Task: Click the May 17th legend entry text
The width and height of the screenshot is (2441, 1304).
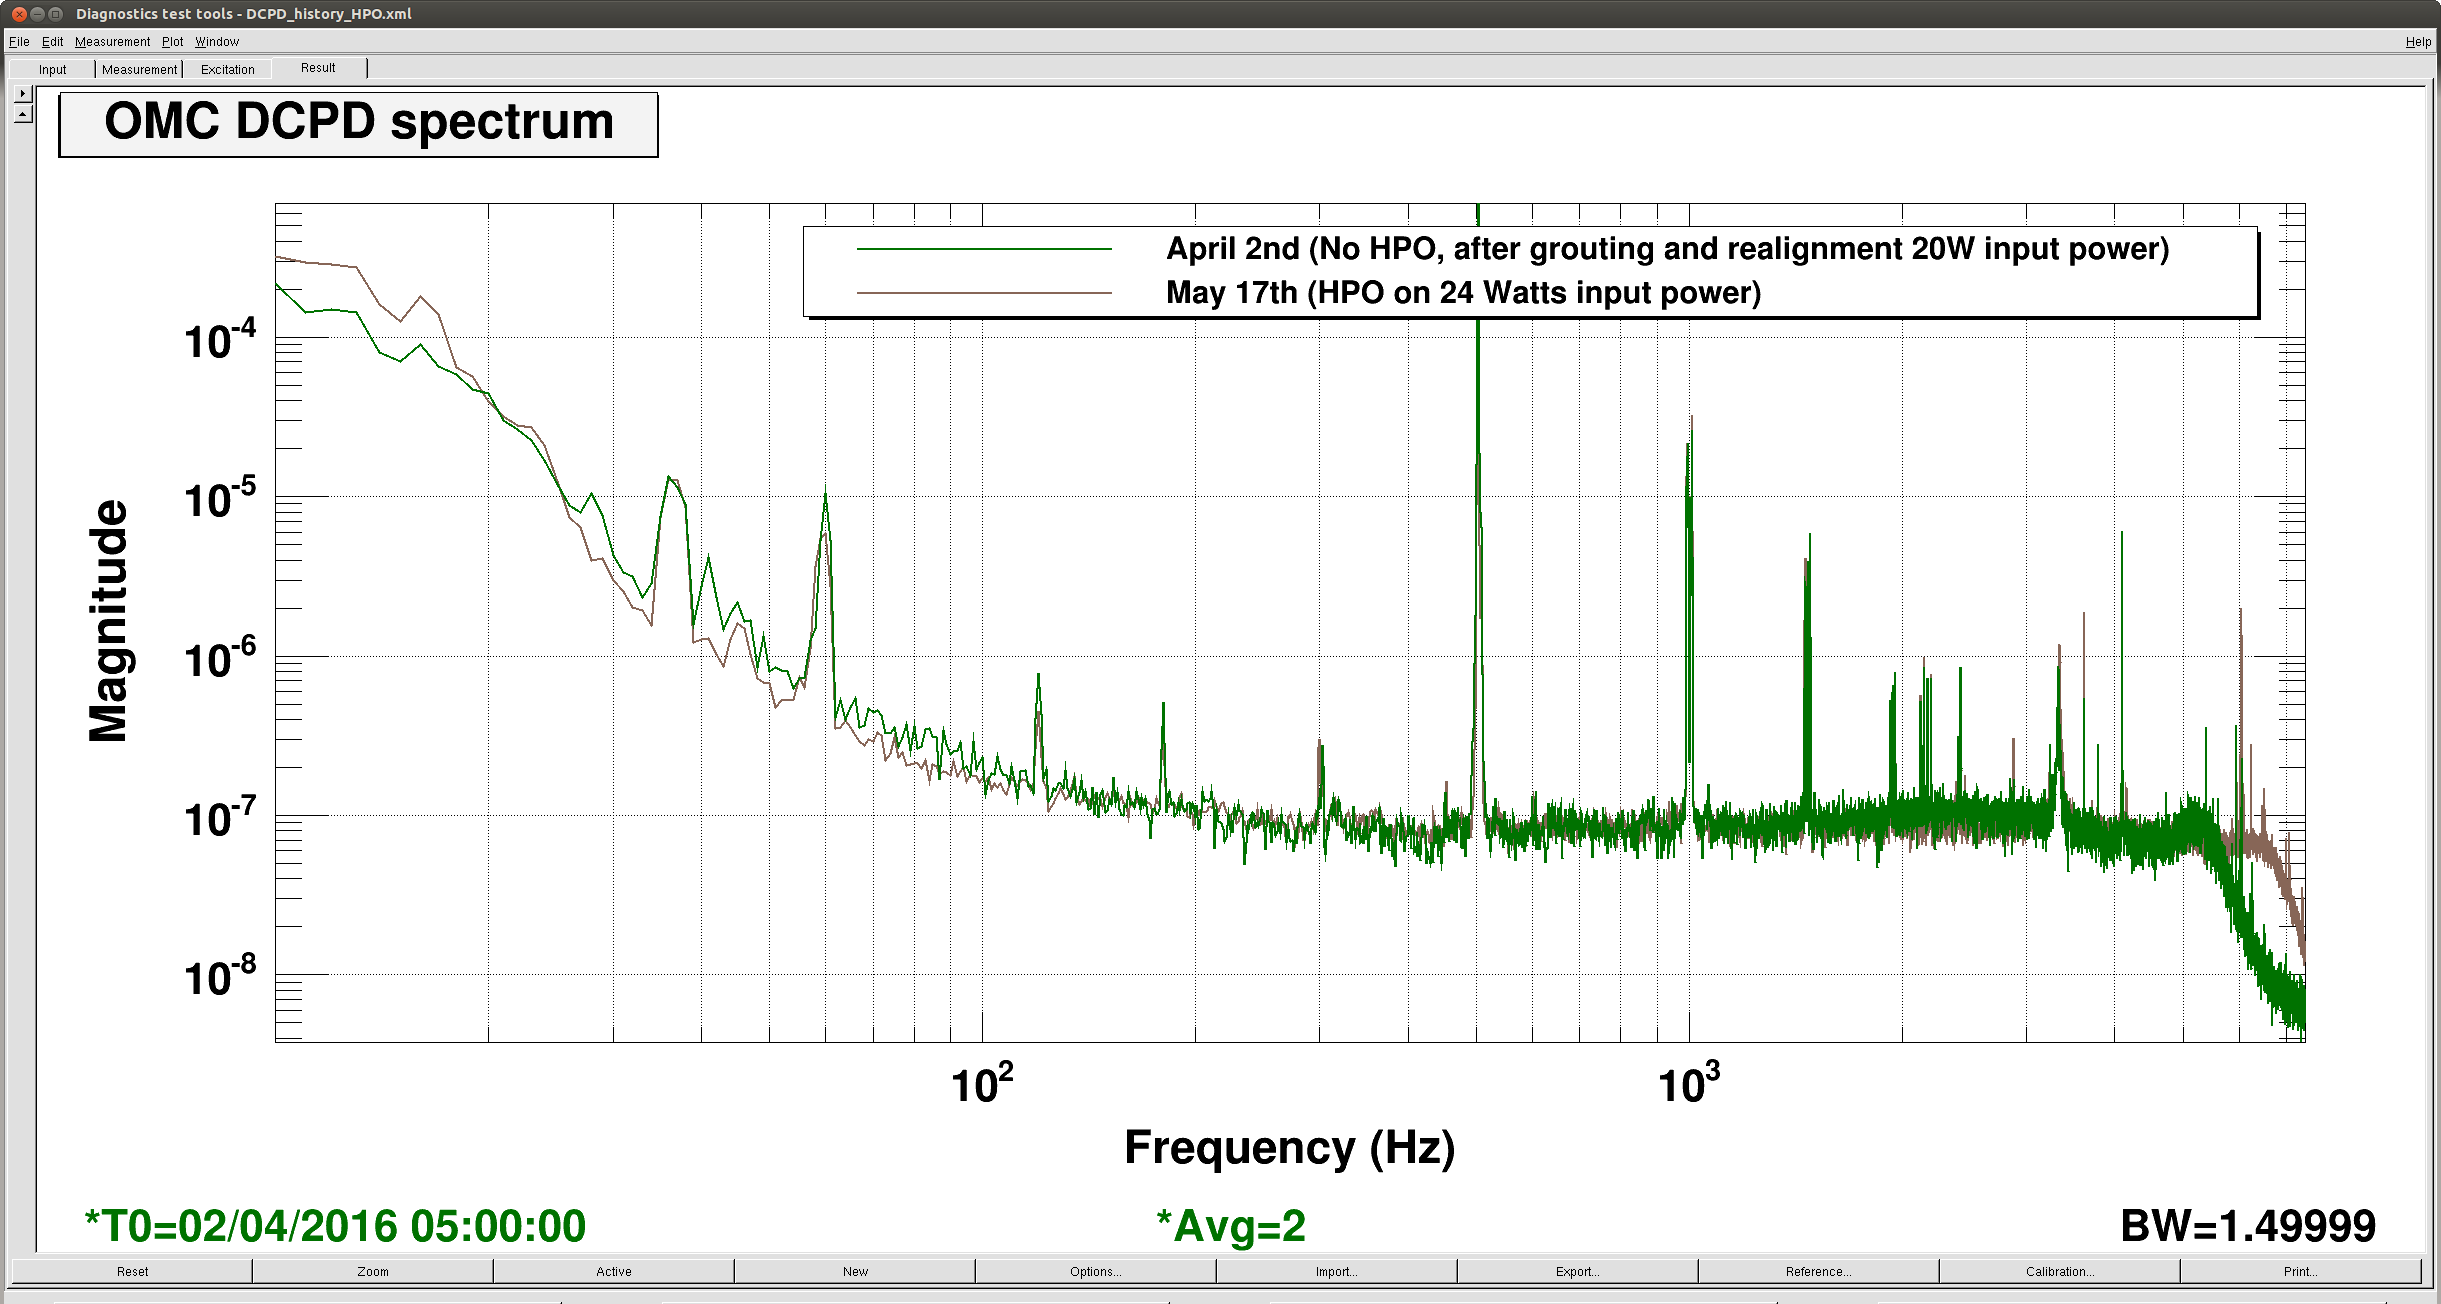Action: coord(1463,292)
